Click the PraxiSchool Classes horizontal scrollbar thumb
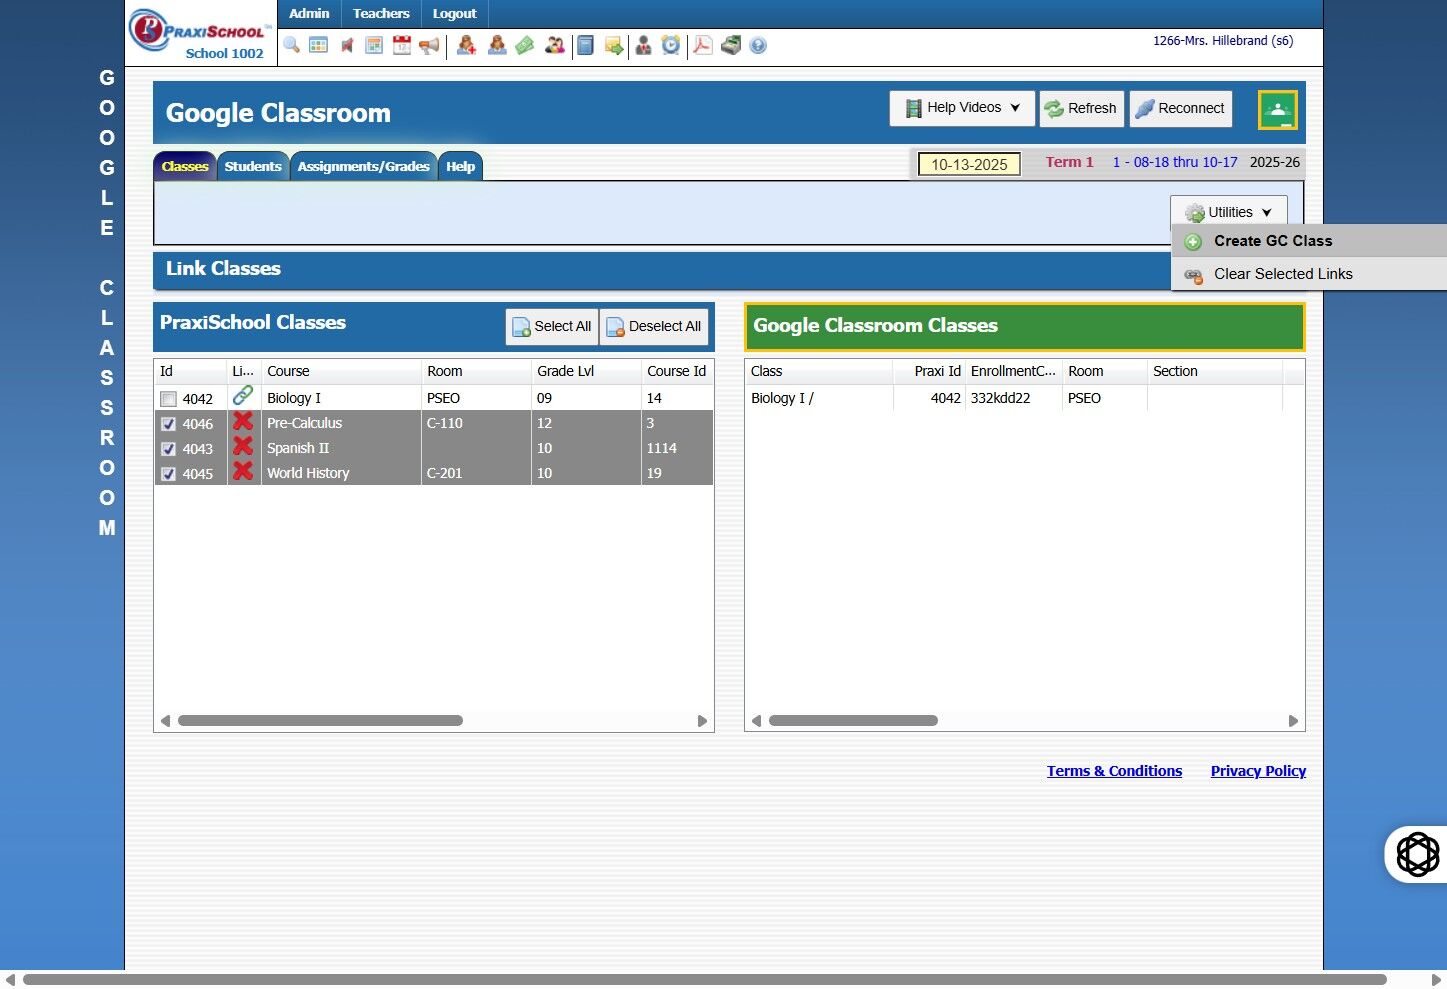Screen dimensions: 1447x989 click(x=320, y=720)
